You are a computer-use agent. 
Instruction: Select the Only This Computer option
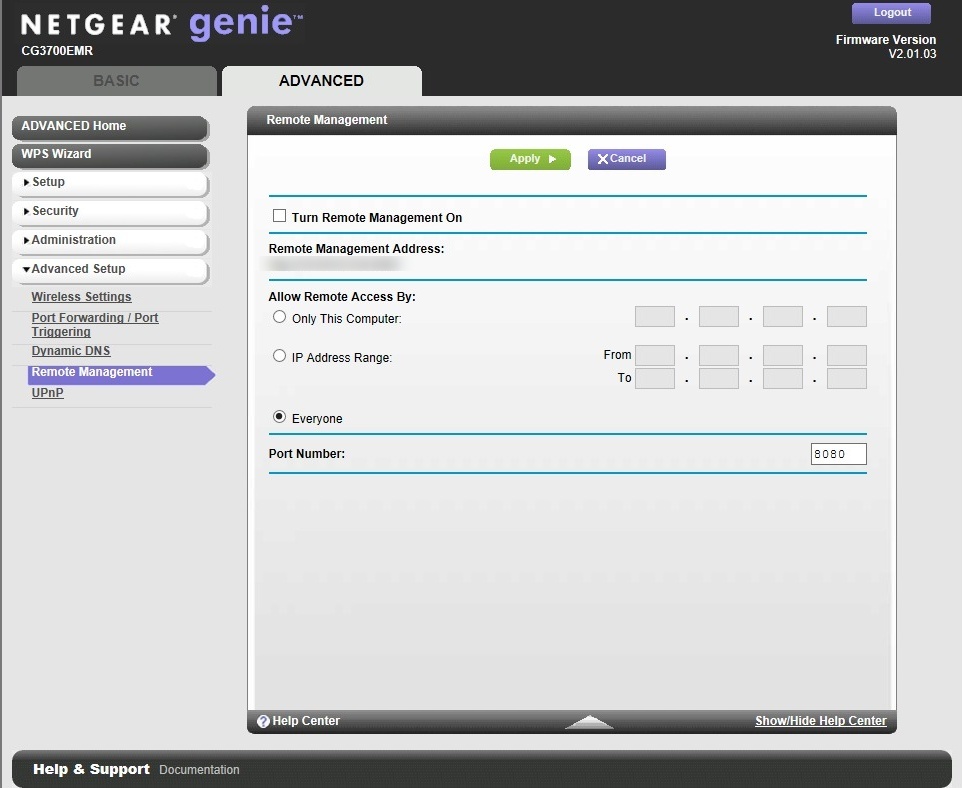pos(279,316)
